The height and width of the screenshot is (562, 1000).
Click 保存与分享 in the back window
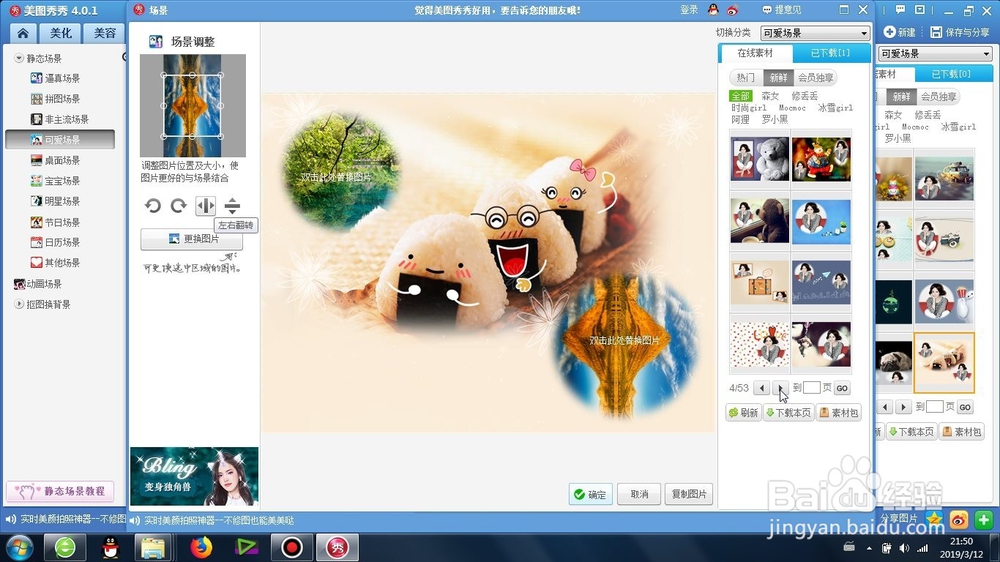pos(960,32)
